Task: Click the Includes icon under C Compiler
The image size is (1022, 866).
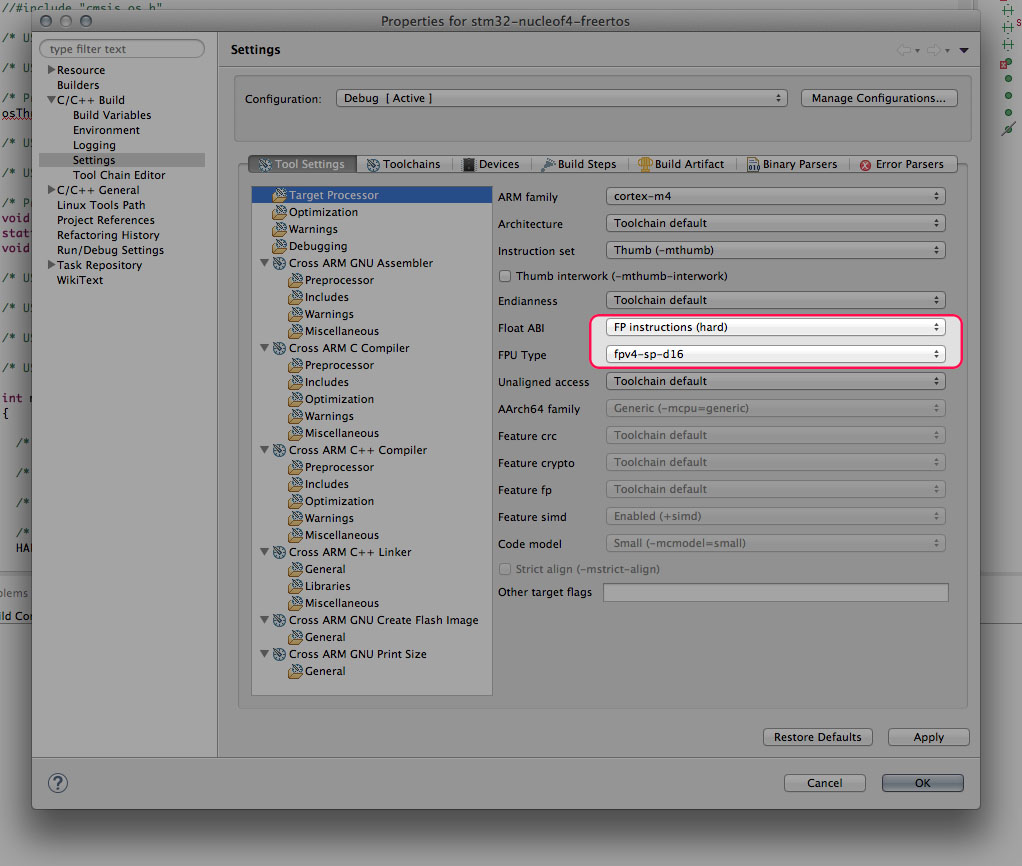Action: [x=295, y=382]
